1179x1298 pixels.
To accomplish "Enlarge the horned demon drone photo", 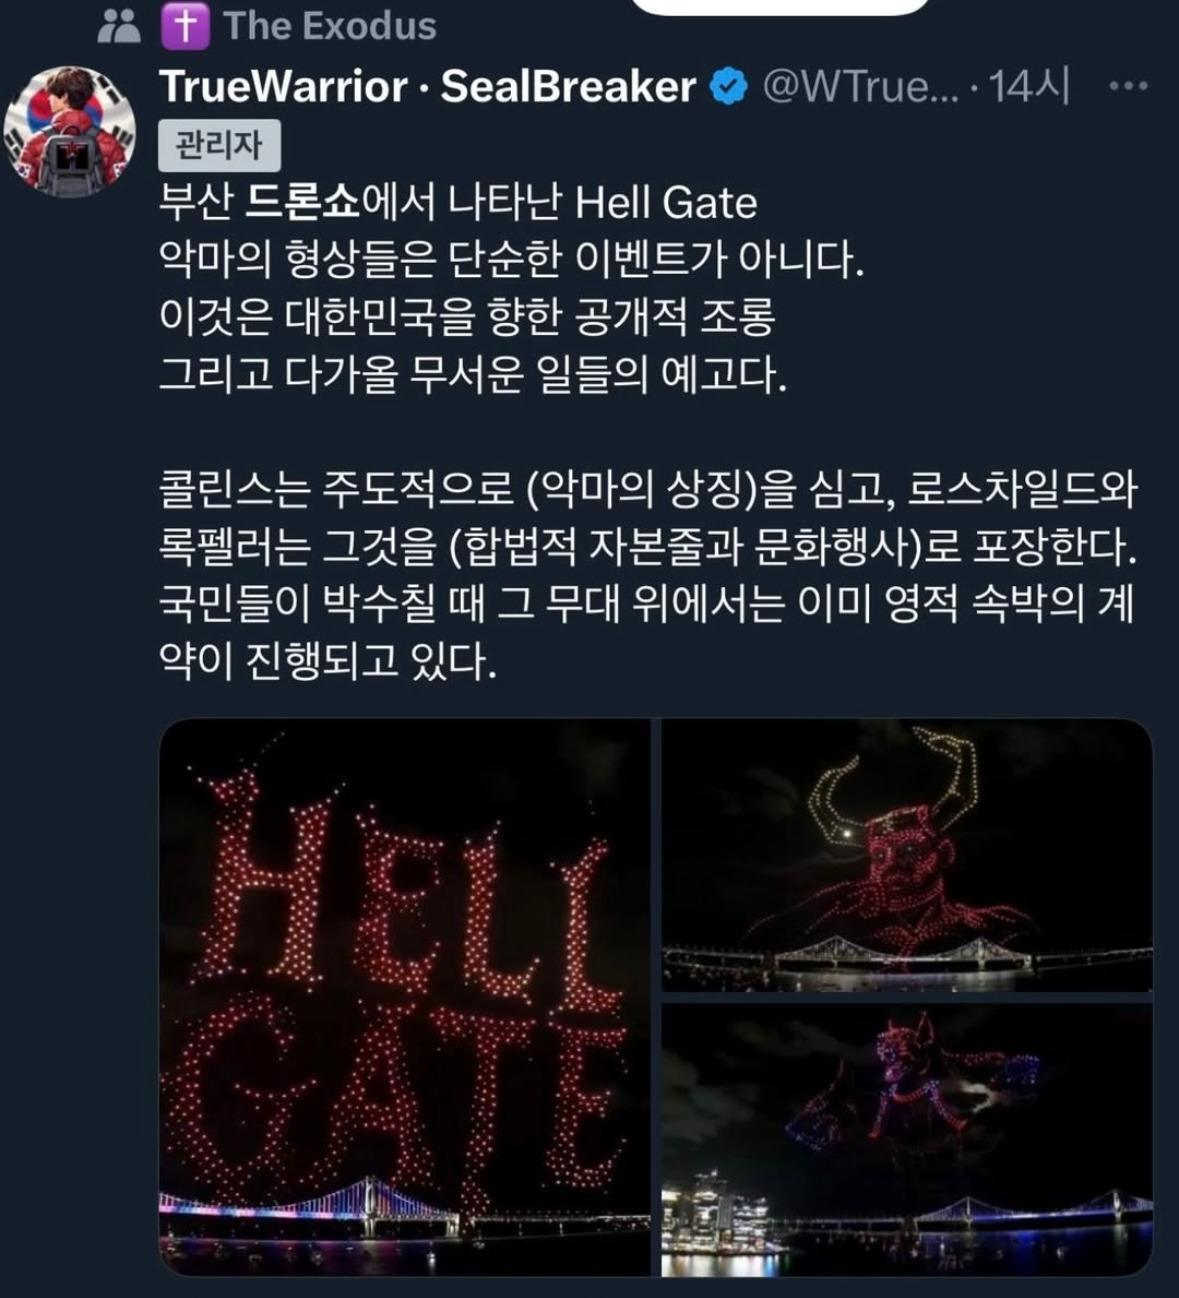I will [907, 856].
